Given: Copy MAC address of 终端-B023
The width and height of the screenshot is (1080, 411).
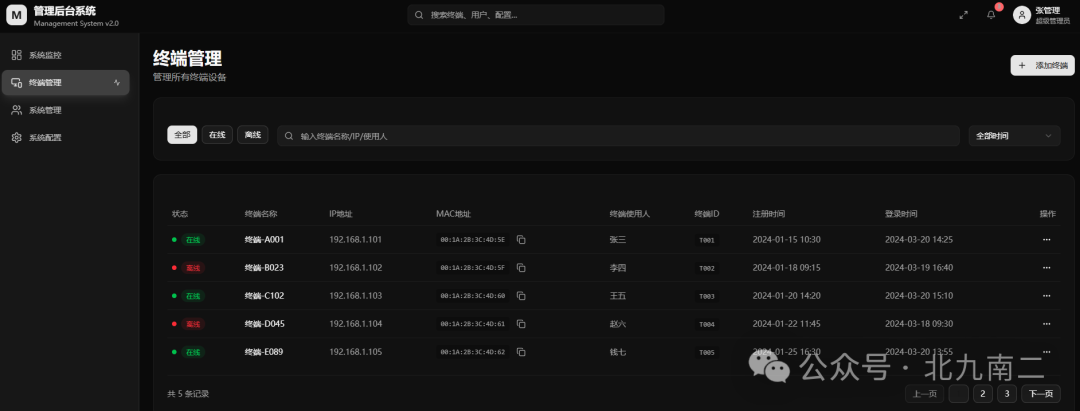Looking at the screenshot, I should pos(521,268).
